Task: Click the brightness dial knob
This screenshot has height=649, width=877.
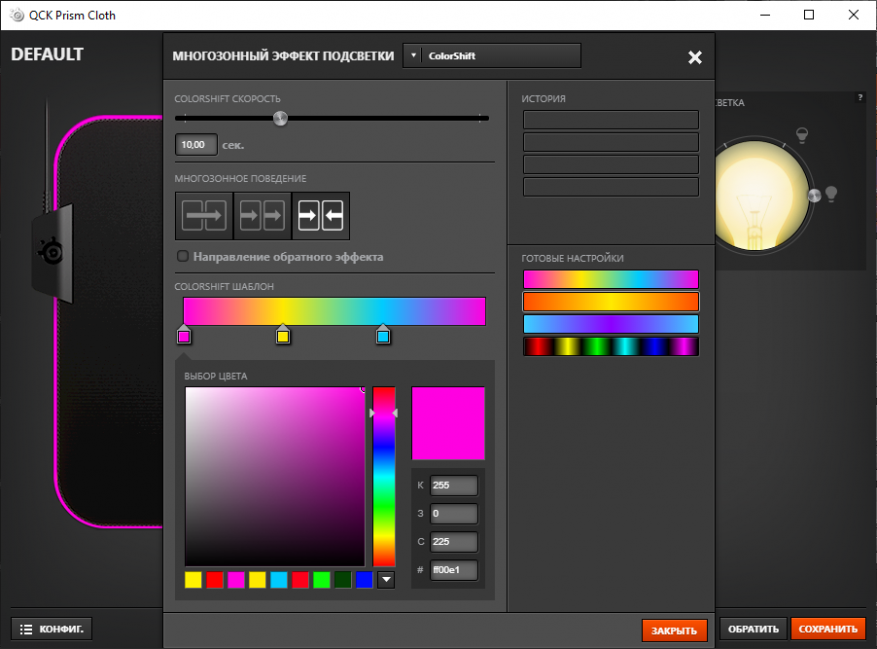Action: point(814,195)
